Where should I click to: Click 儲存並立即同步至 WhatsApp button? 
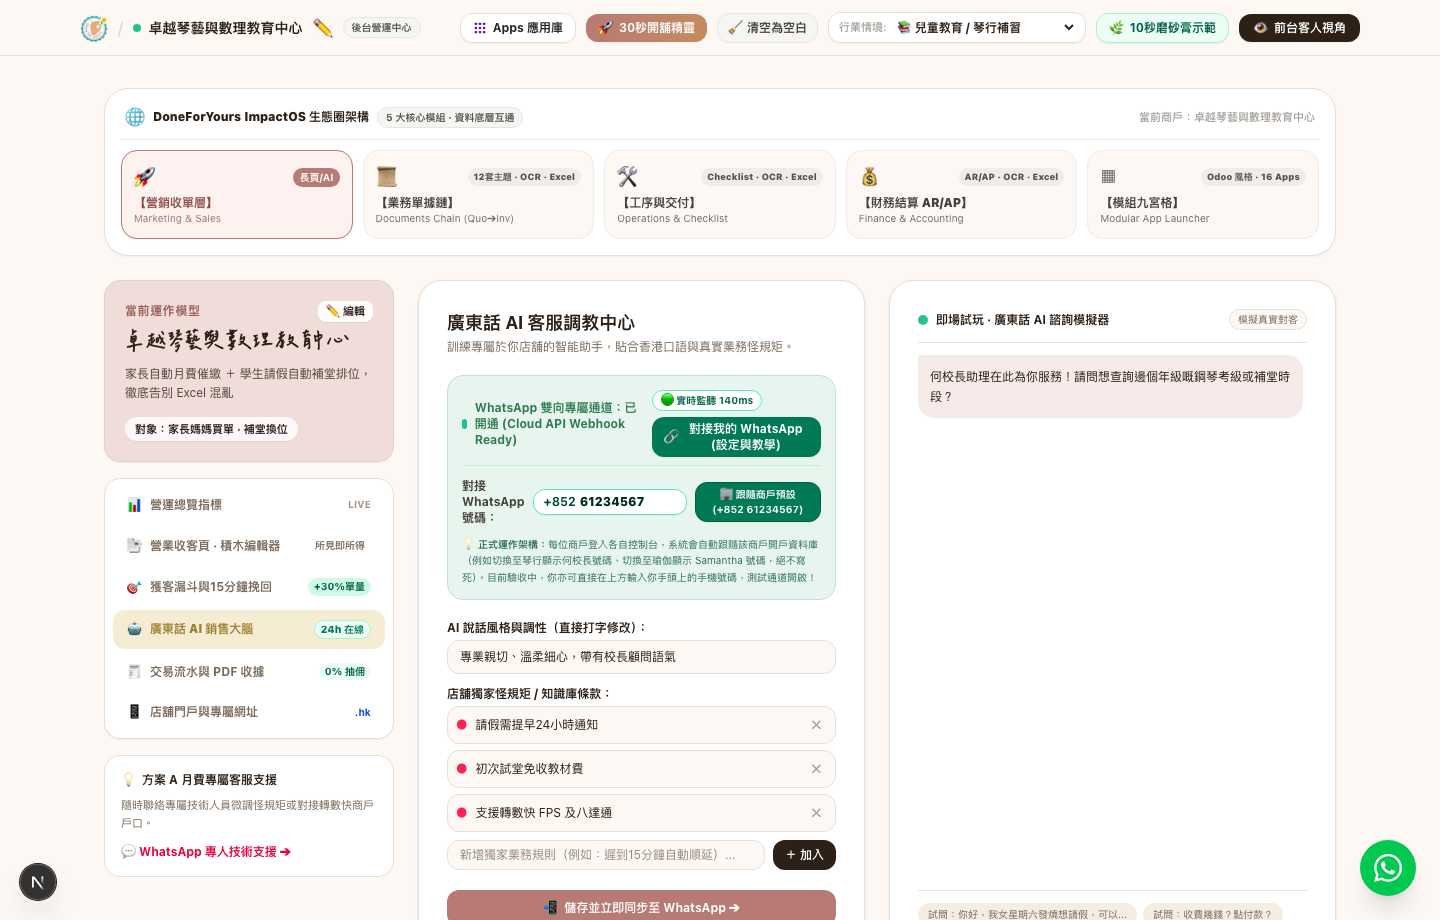click(x=641, y=907)
